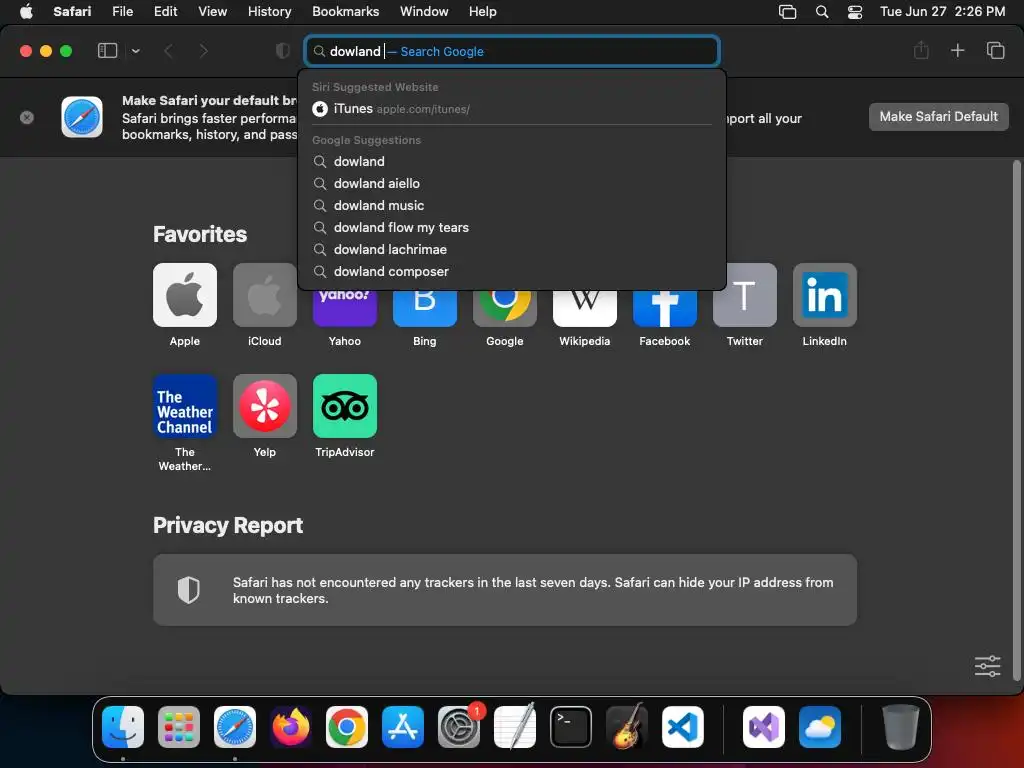Dismiss the default browser banner
Image resolution: width=1024 pixels, height=768 pixels.
(27, 118)
